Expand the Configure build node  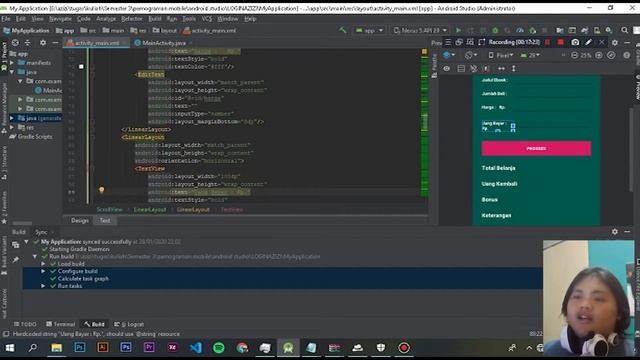[43, 271]
